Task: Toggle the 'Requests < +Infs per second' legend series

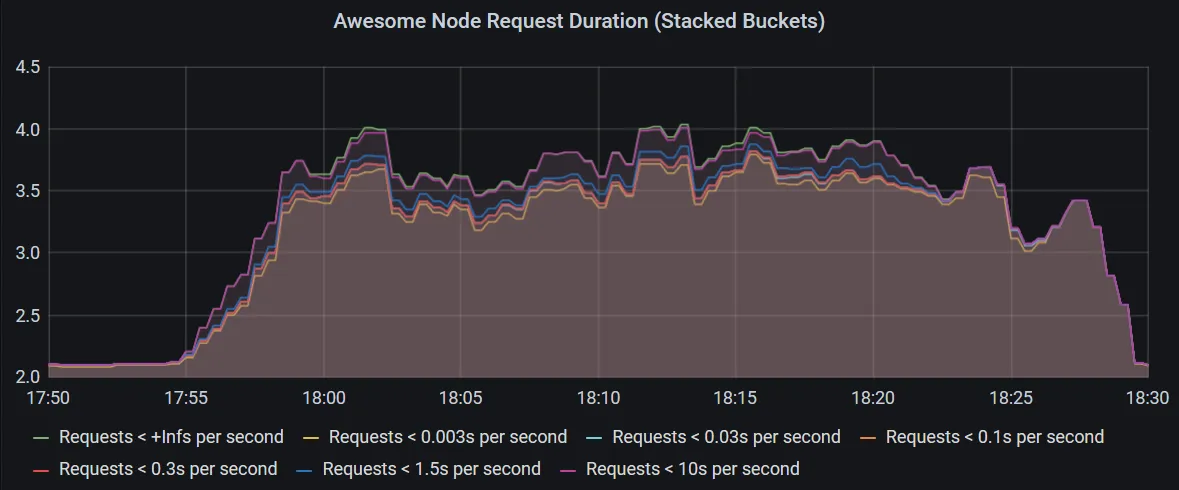Action: (x=171, y=437)
